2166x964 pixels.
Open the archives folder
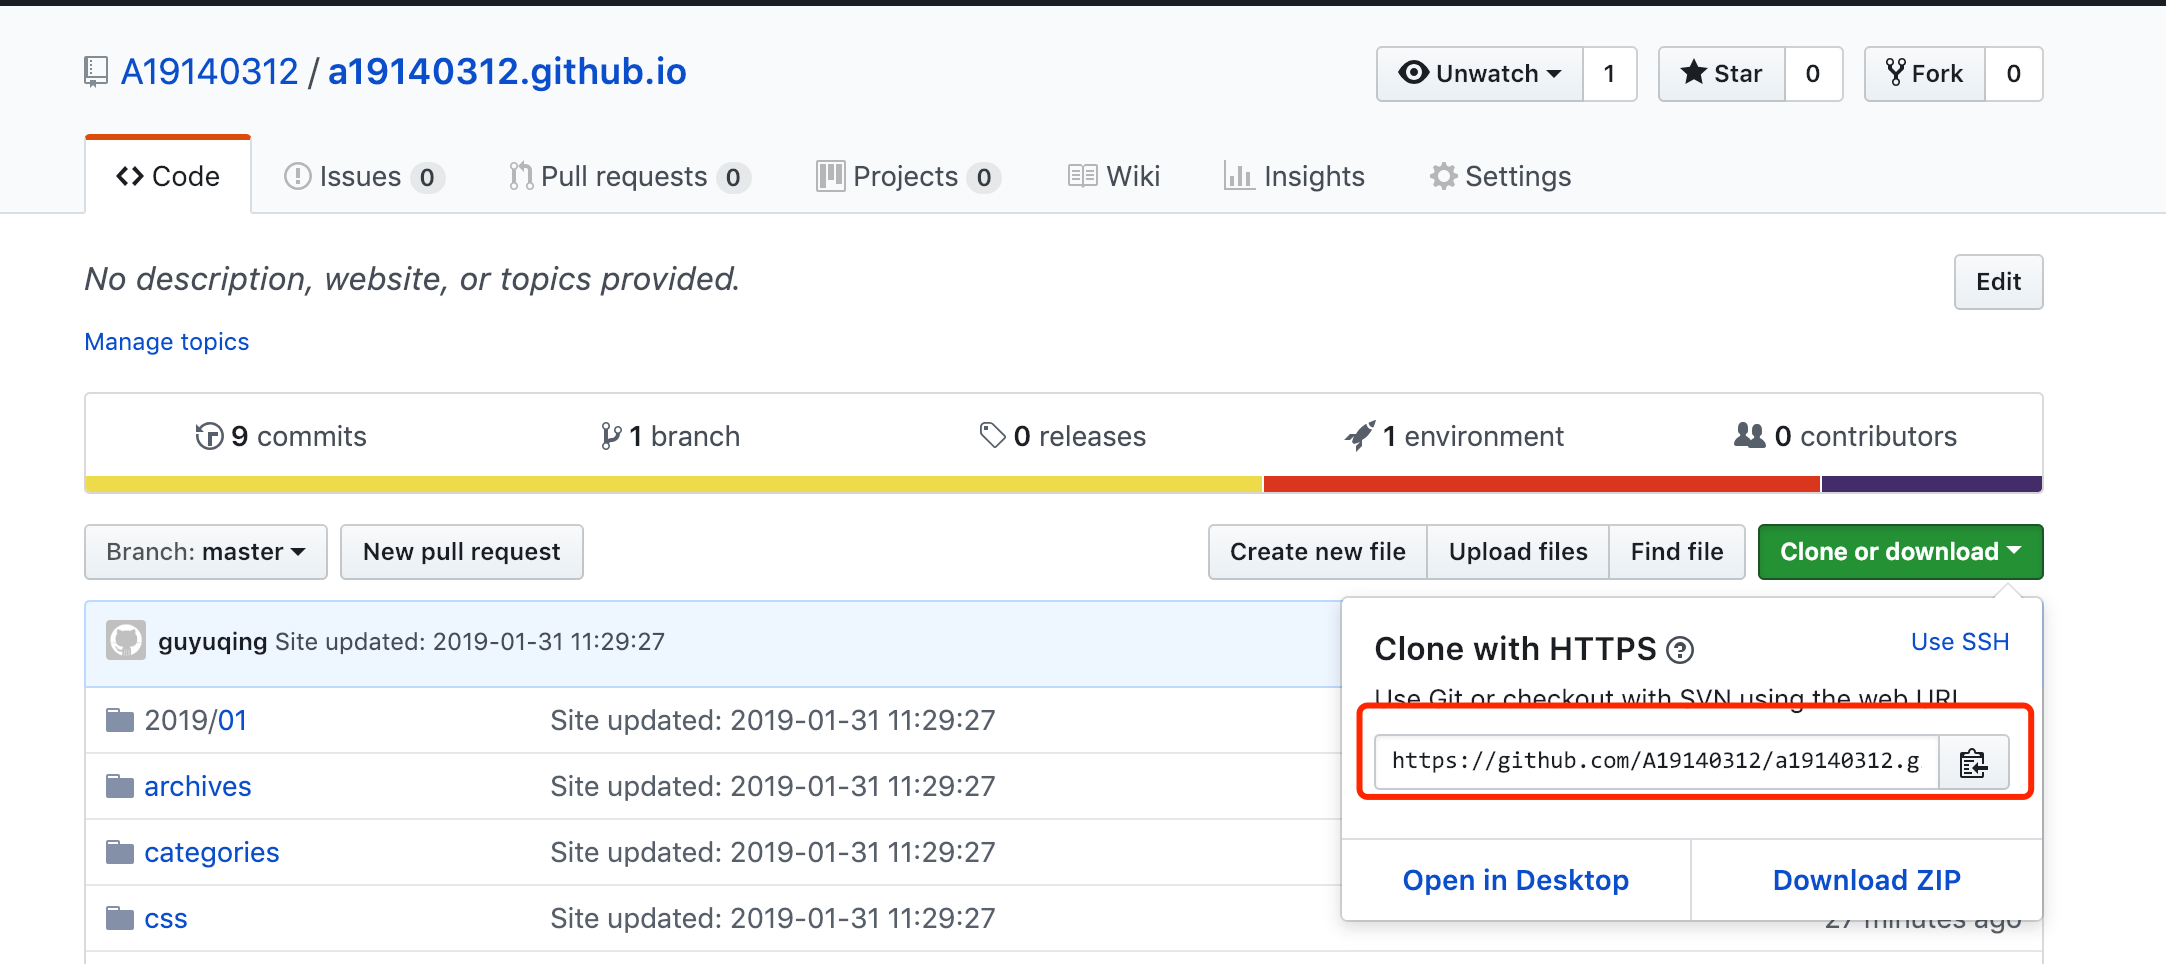(197, 787)
